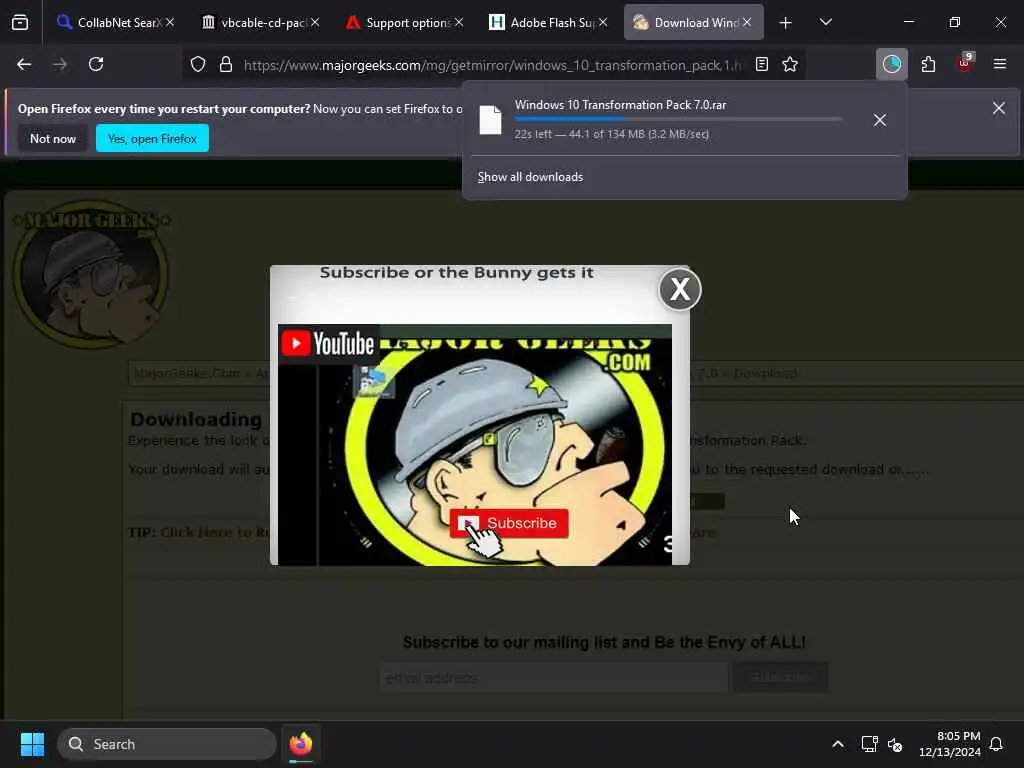Open the notifications bell icon
This screenshot has width=1024, height=768.
pyautogui.click(x=997, y=744)
